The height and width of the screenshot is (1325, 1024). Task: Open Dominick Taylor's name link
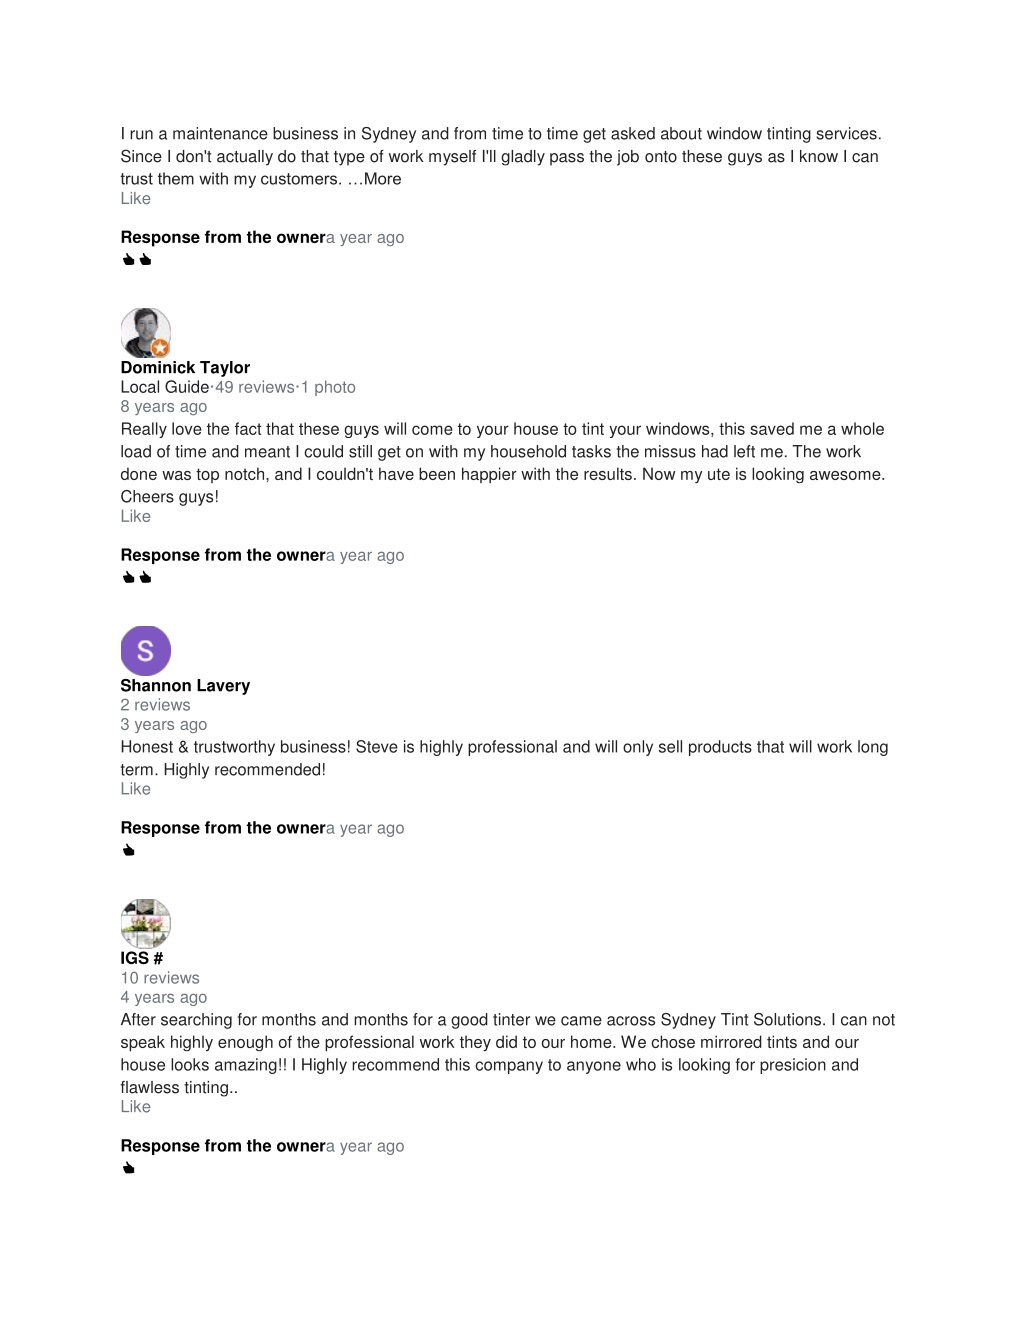click(185, 367)
